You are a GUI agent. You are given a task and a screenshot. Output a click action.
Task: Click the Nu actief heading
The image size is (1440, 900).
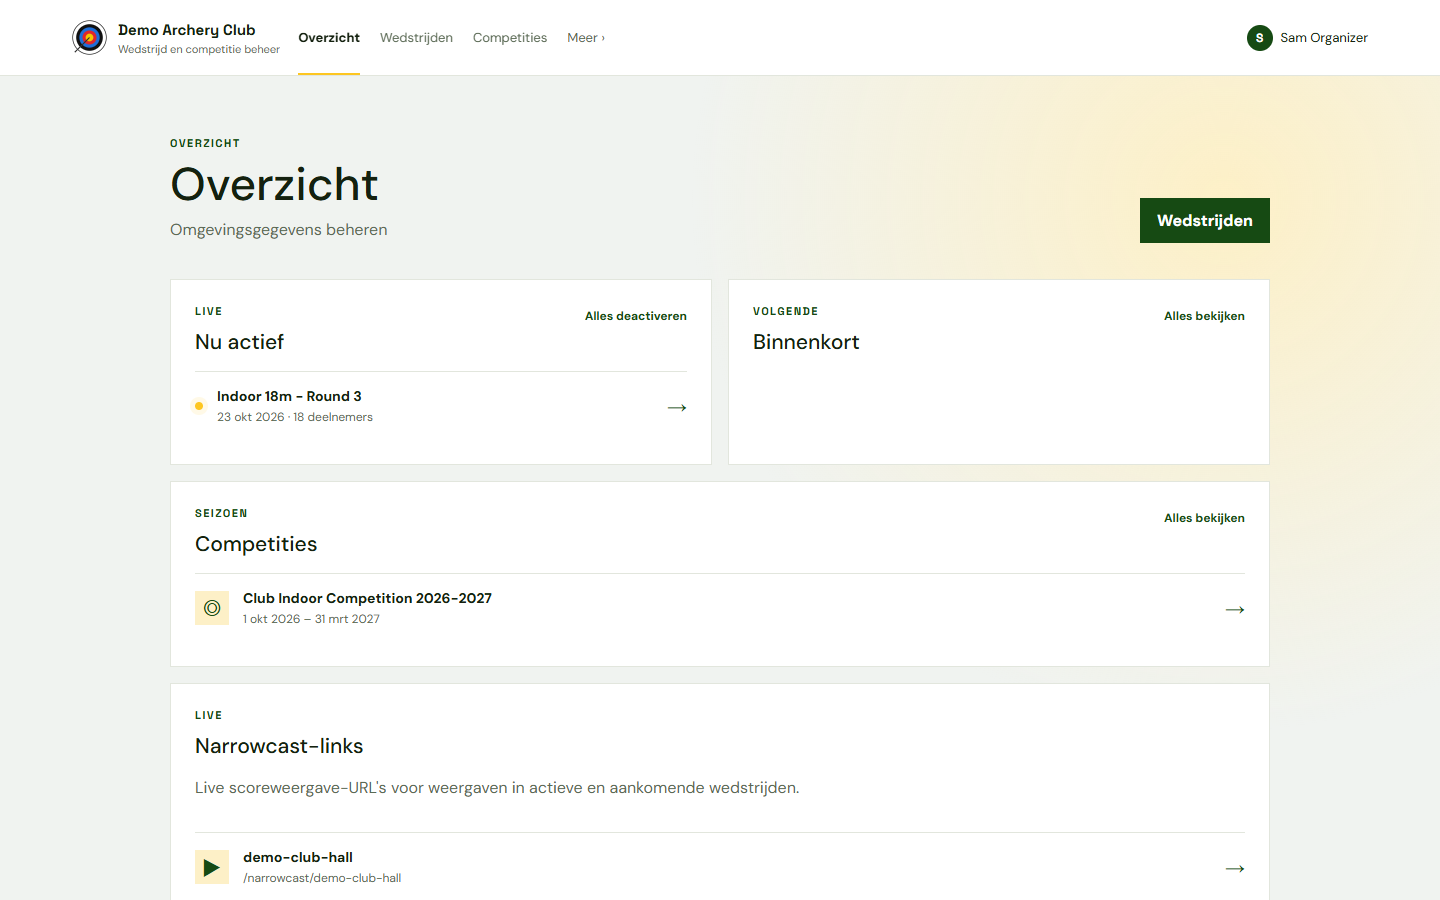240,342
